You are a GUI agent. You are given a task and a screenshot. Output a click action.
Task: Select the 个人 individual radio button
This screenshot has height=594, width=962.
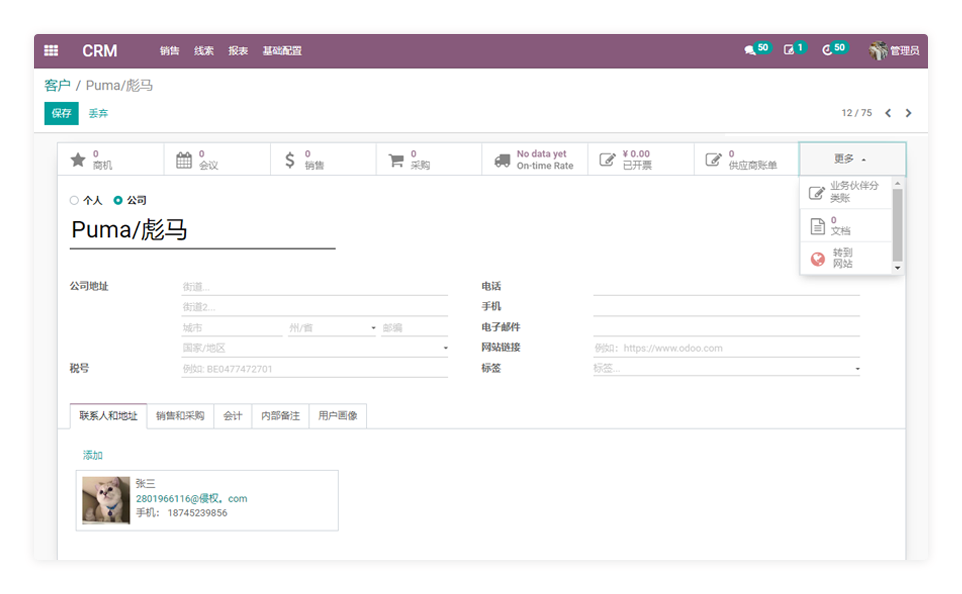(x=75, y=201)
